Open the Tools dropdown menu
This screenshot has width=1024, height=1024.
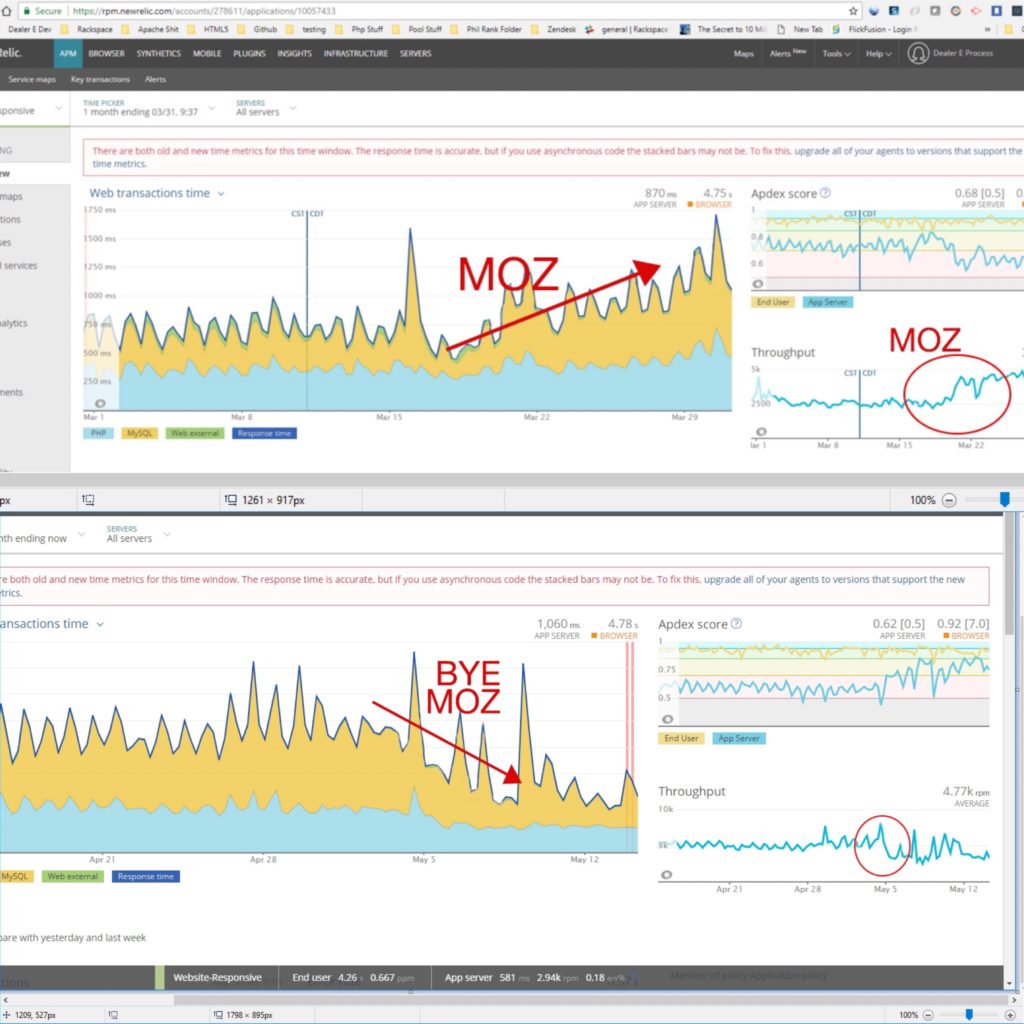836,54
